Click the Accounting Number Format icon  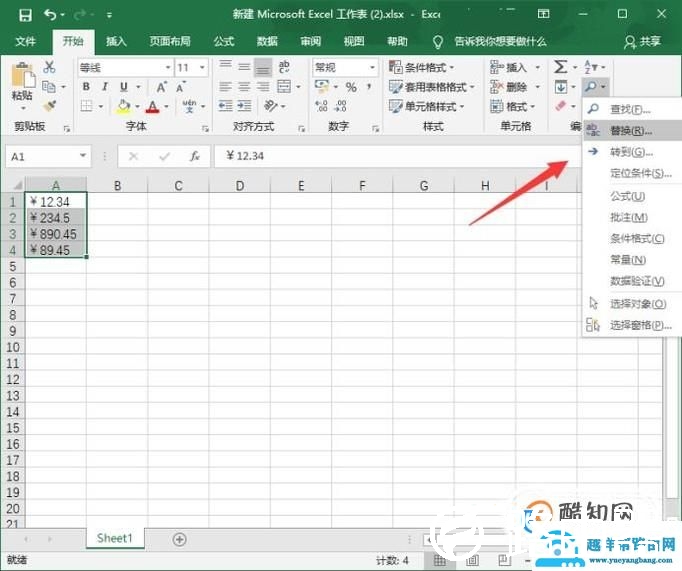[321, 87]
